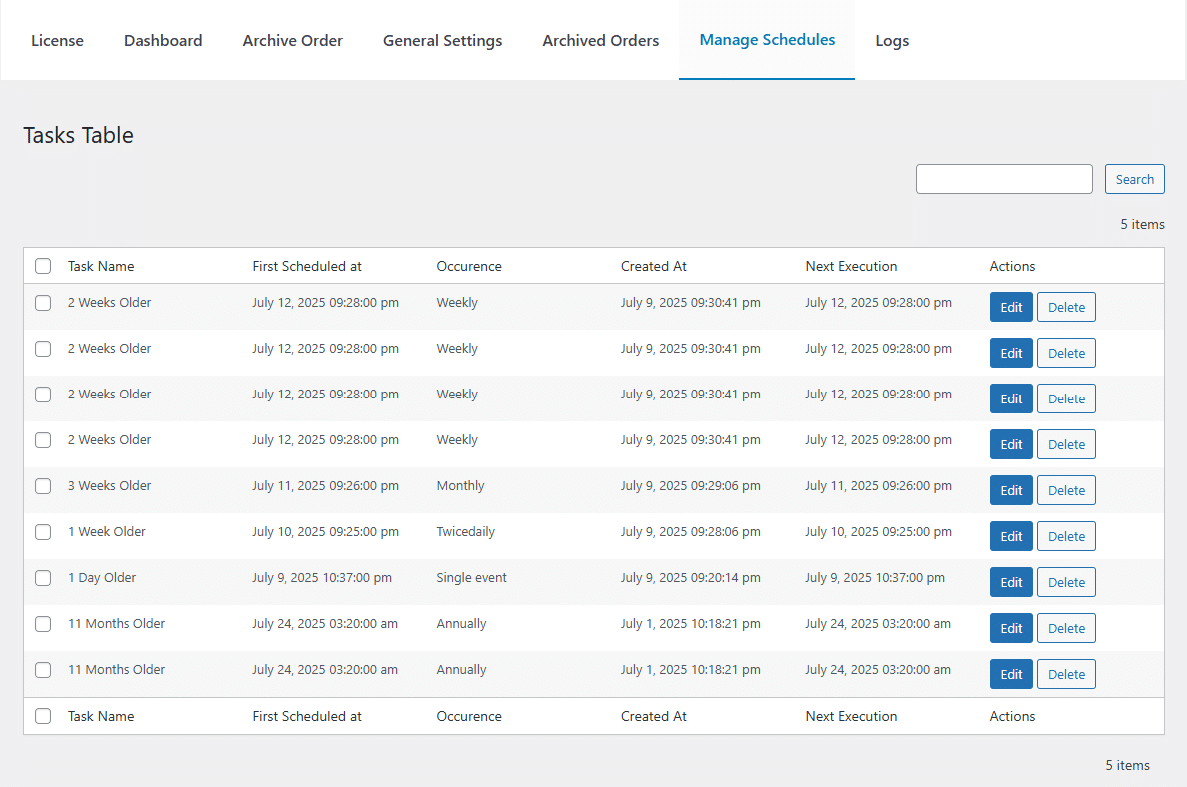
Task: Open the General Settings tab
Action: tap(443, 41)
